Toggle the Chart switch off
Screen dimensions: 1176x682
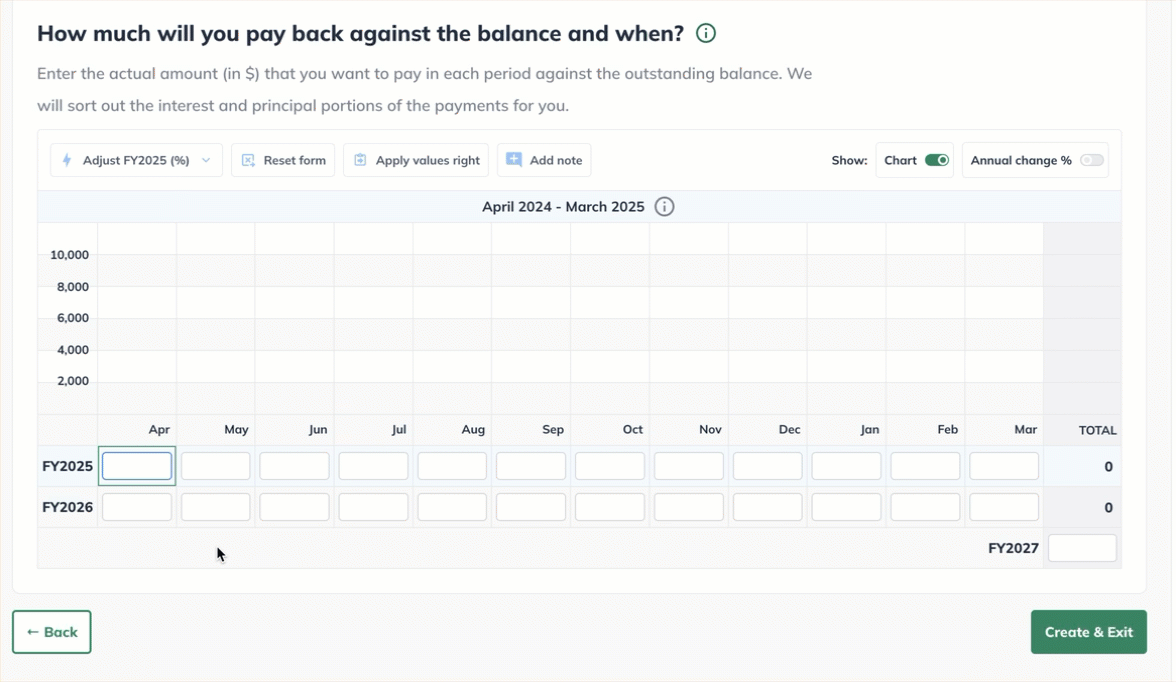point(937,160)
